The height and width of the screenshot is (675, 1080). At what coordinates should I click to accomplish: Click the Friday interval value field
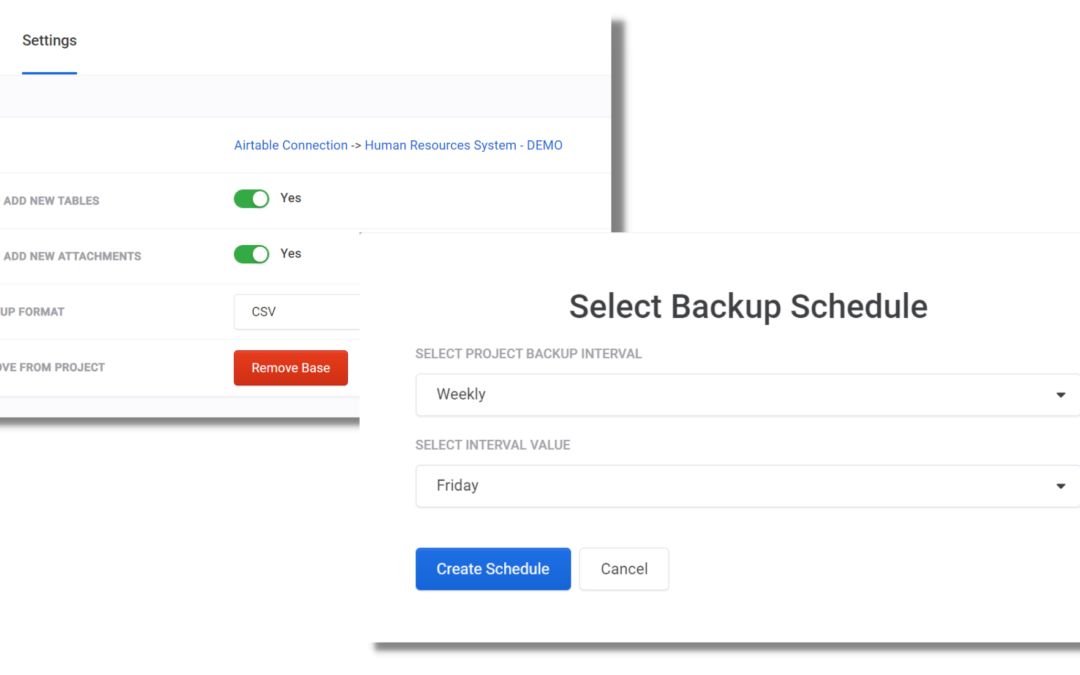tap(700, 485)
